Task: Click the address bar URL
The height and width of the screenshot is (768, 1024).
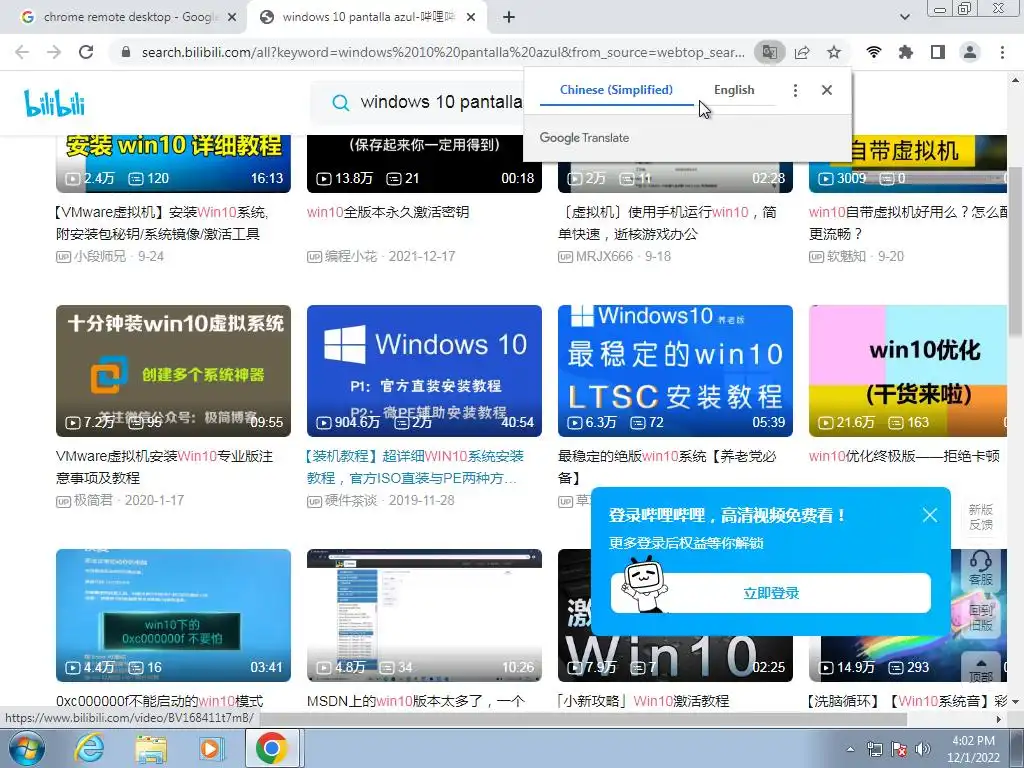Action: tap(443, 52)
